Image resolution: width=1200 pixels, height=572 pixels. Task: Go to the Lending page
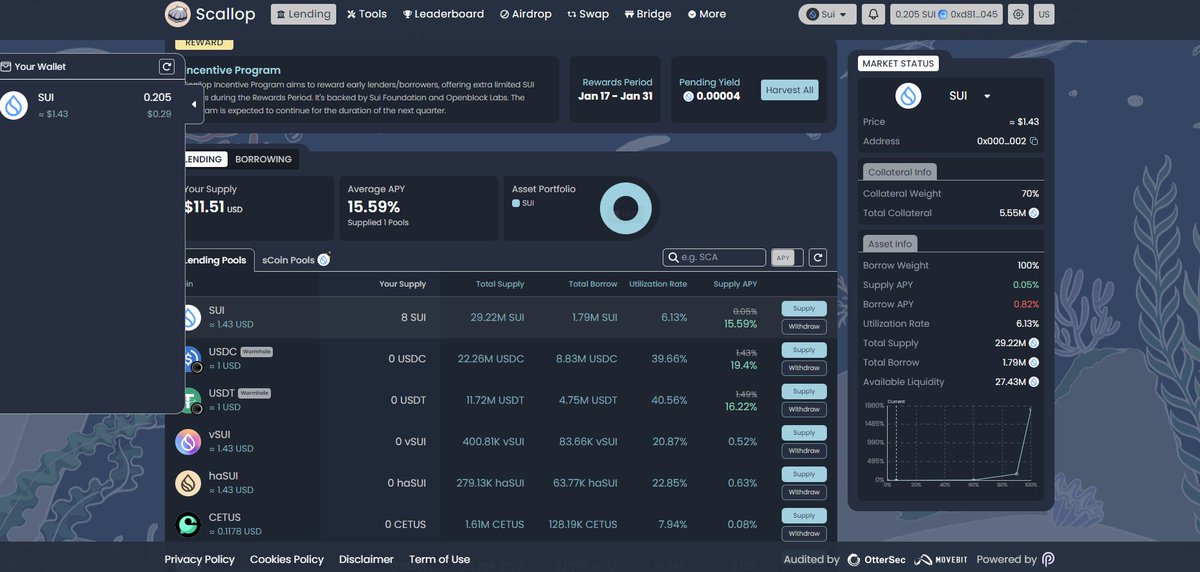pos(303,14)
